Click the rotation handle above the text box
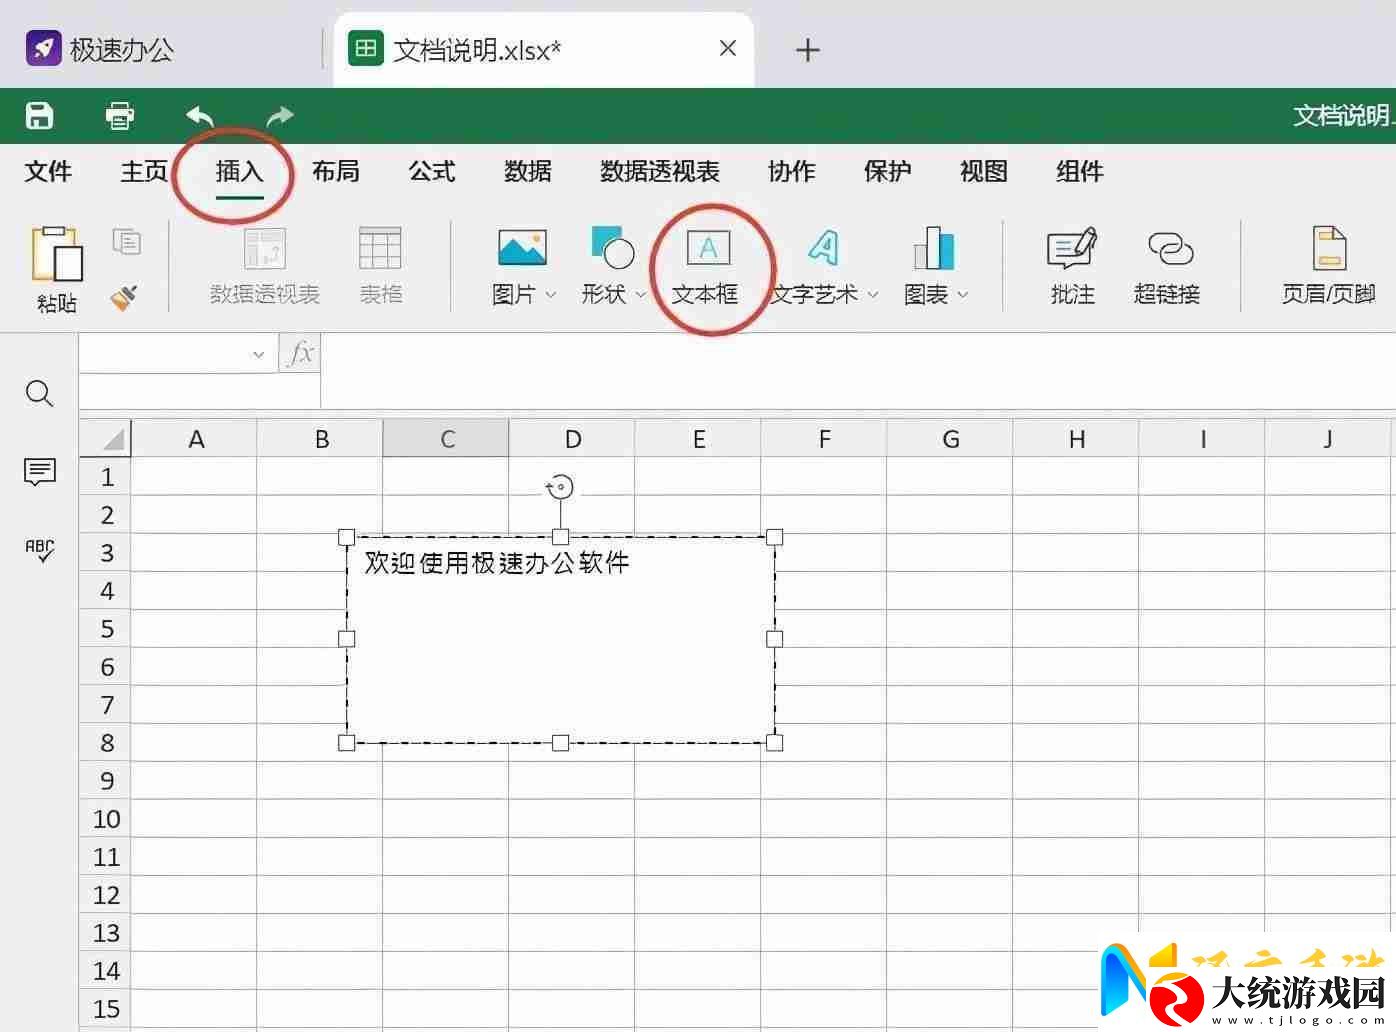This screenshot has height=1032, width=1396. tap(560, 487)
